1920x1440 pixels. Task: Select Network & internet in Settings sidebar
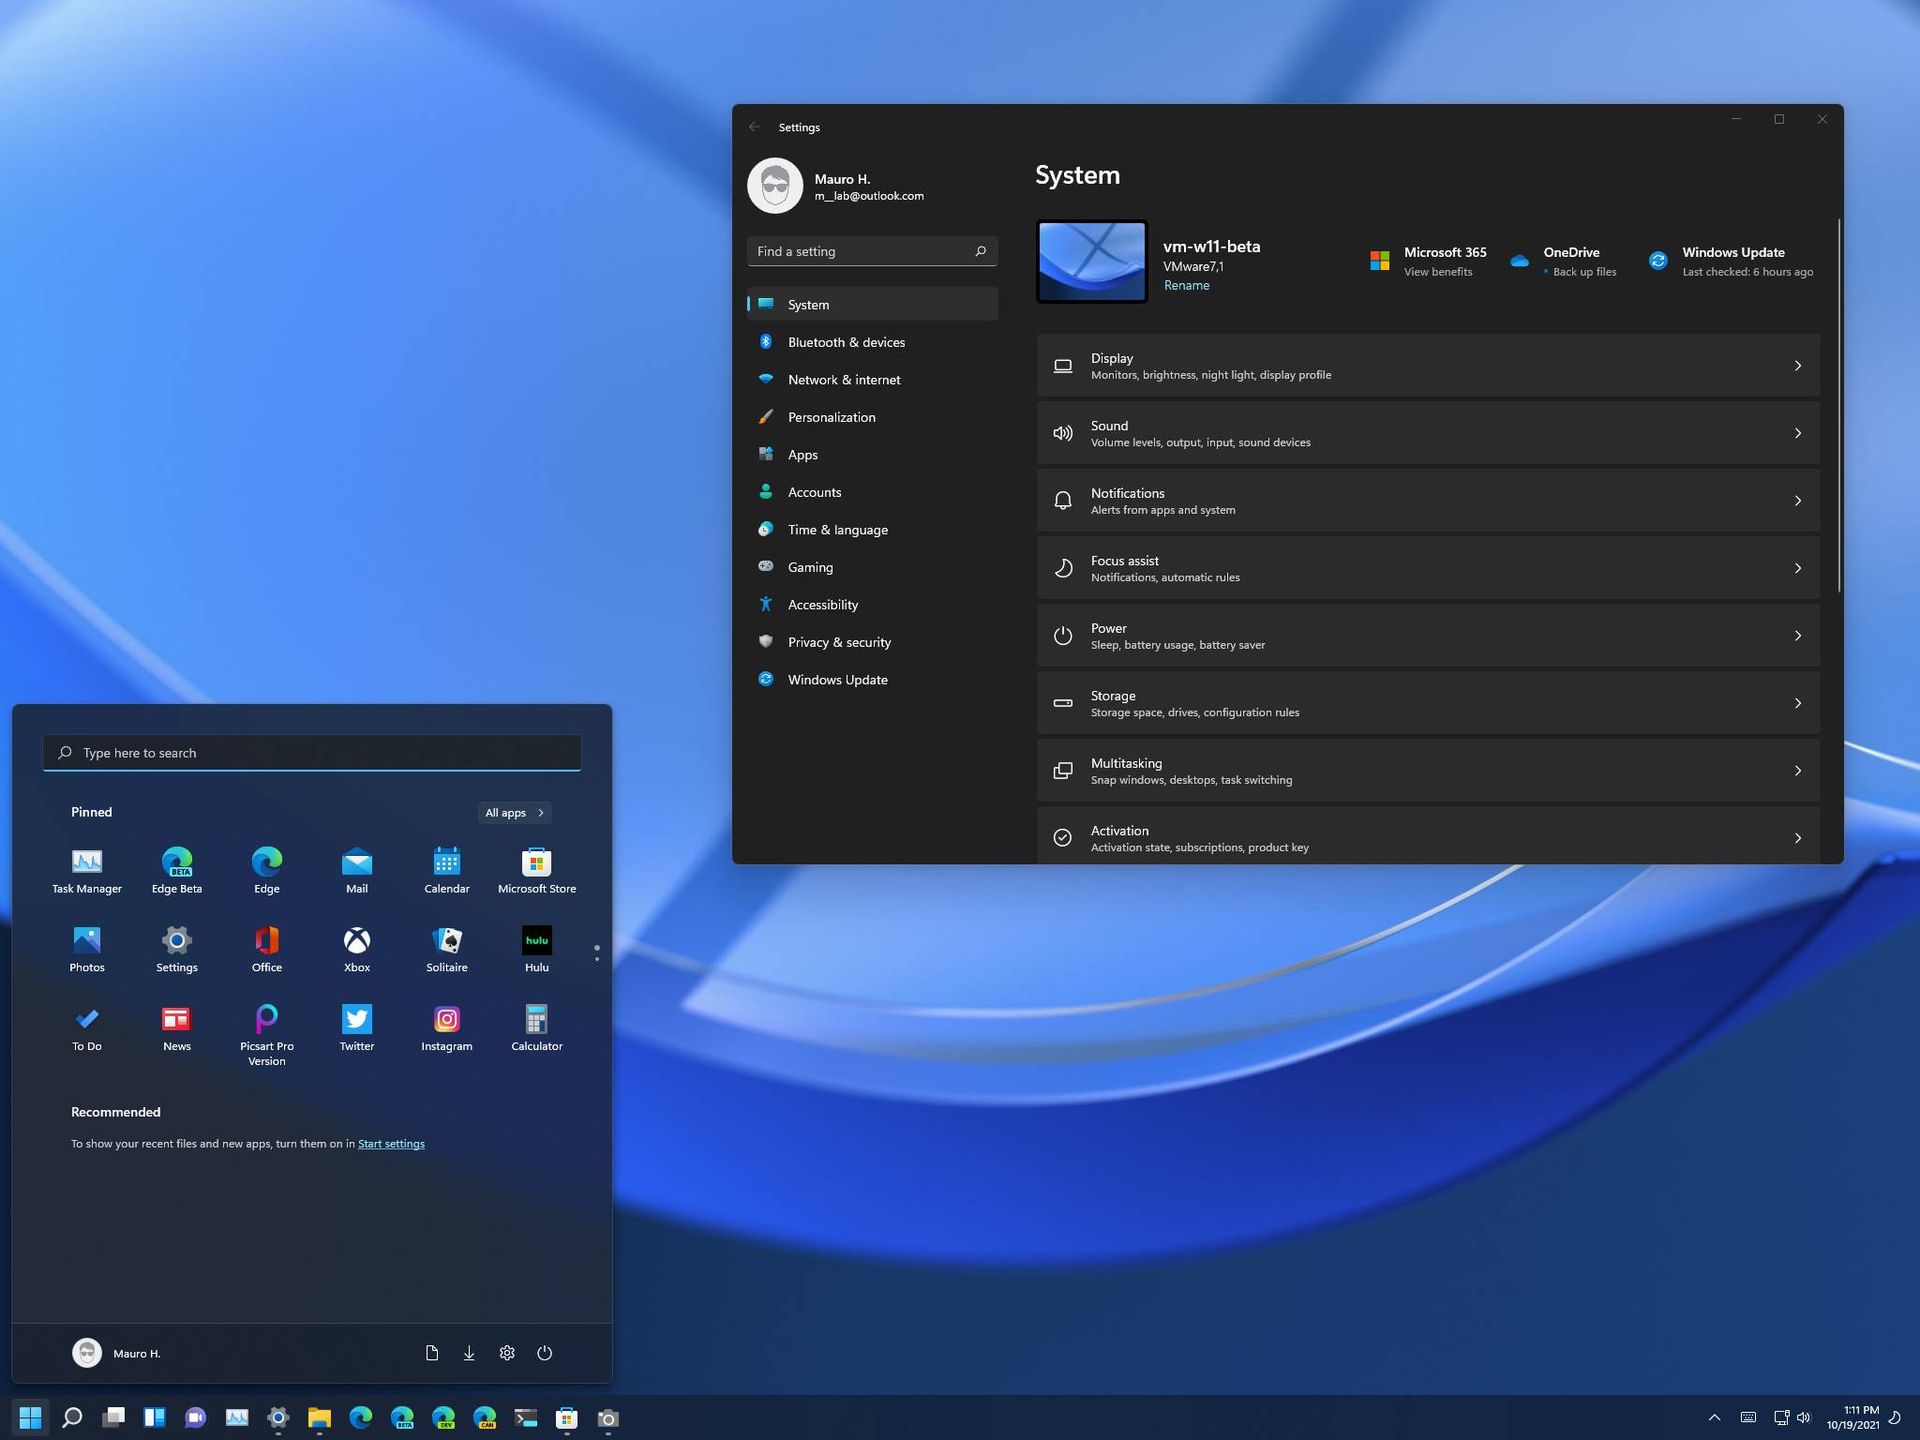(x=843, y=379)
